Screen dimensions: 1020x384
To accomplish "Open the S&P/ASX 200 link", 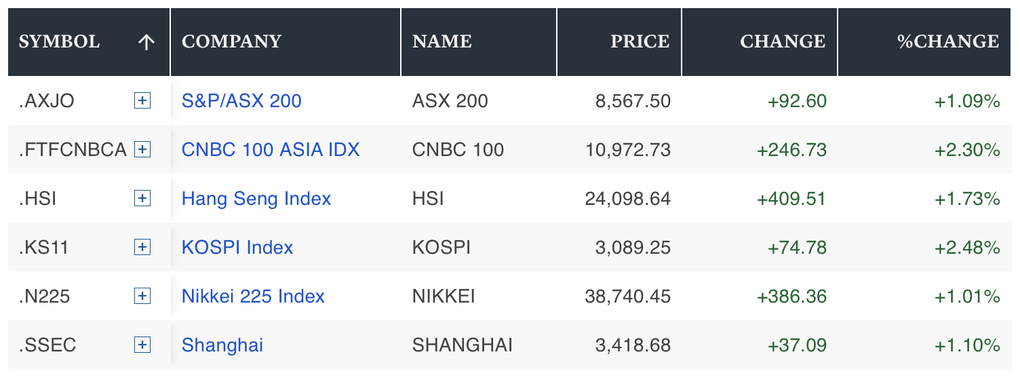I will [241, 101].
